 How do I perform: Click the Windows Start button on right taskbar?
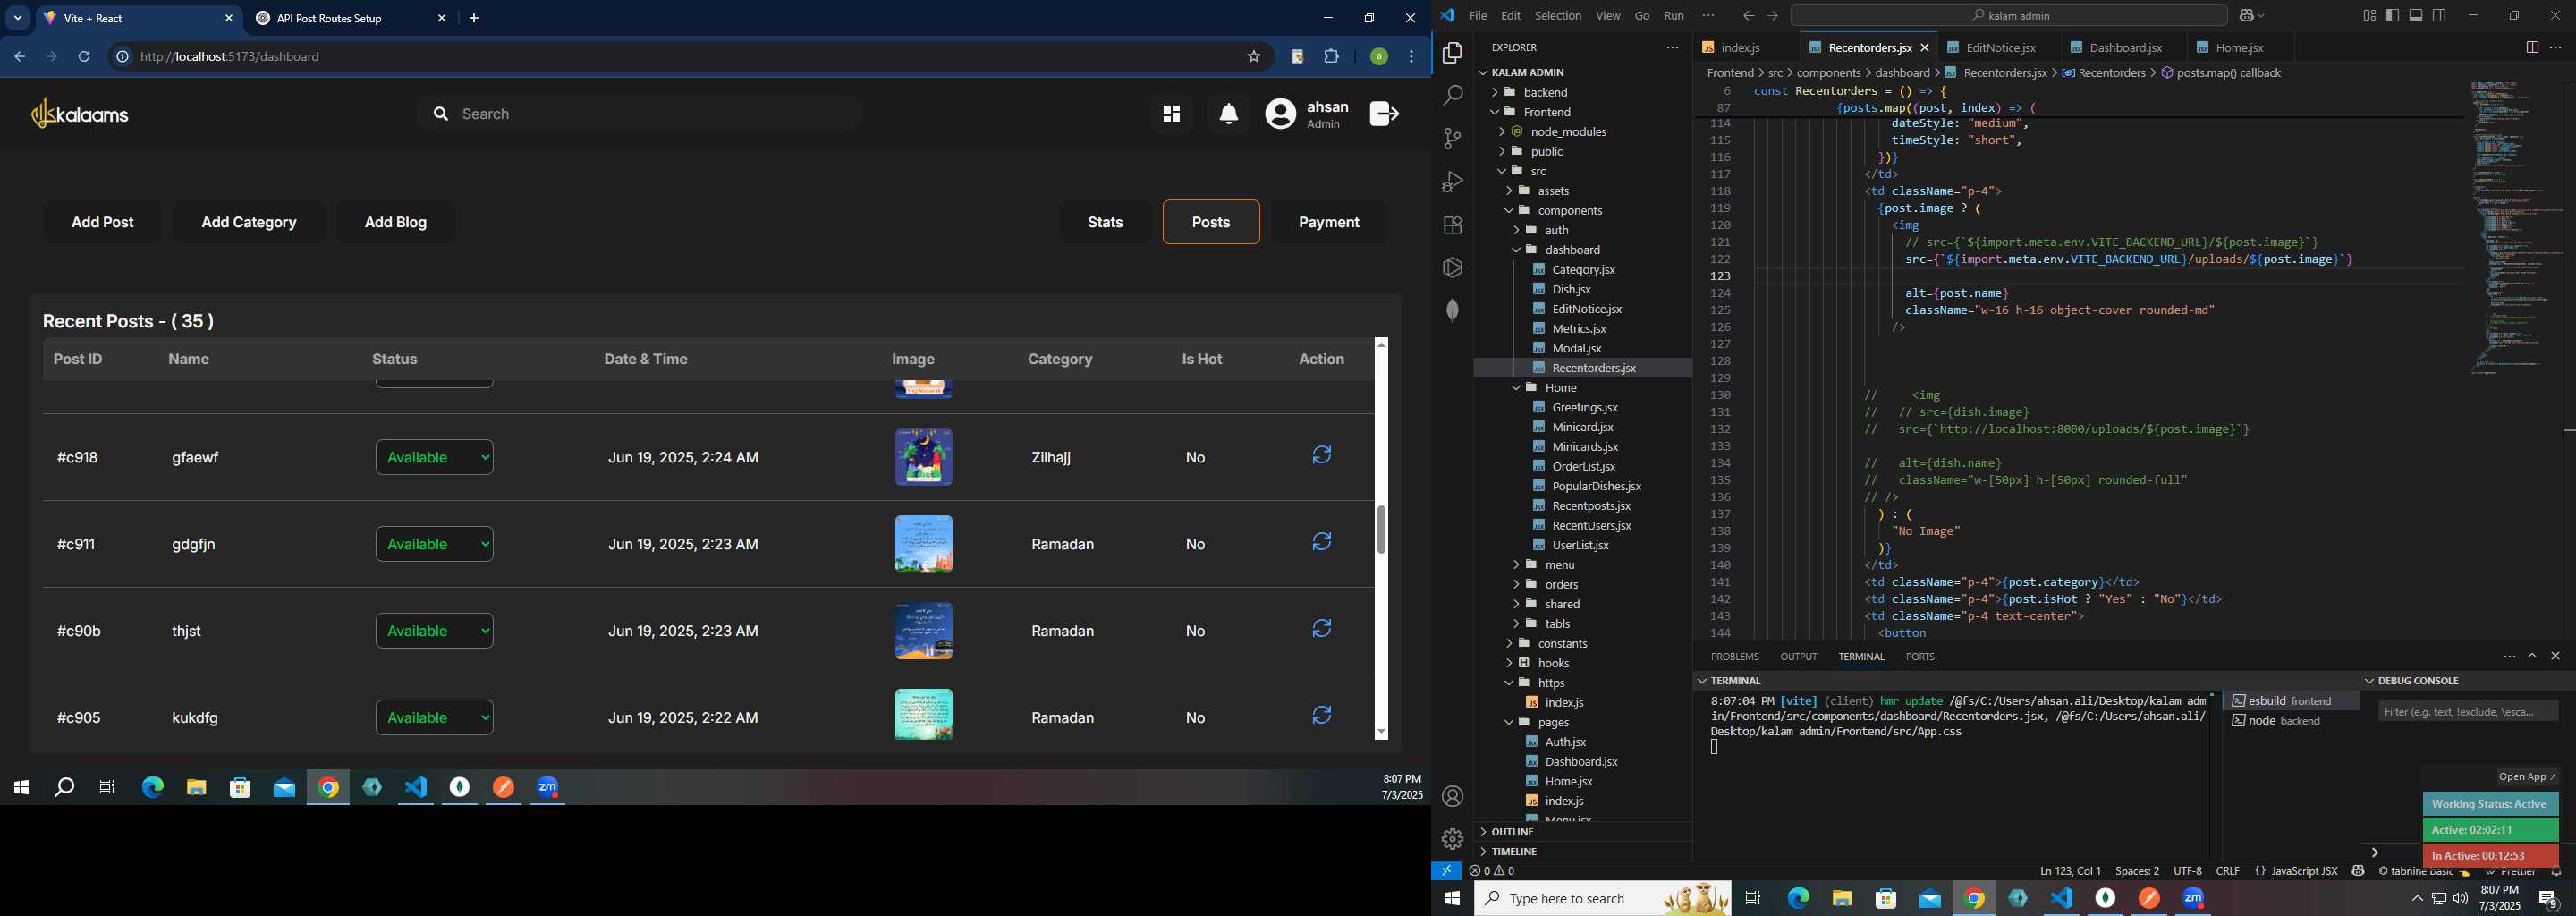coord(1452,898)
